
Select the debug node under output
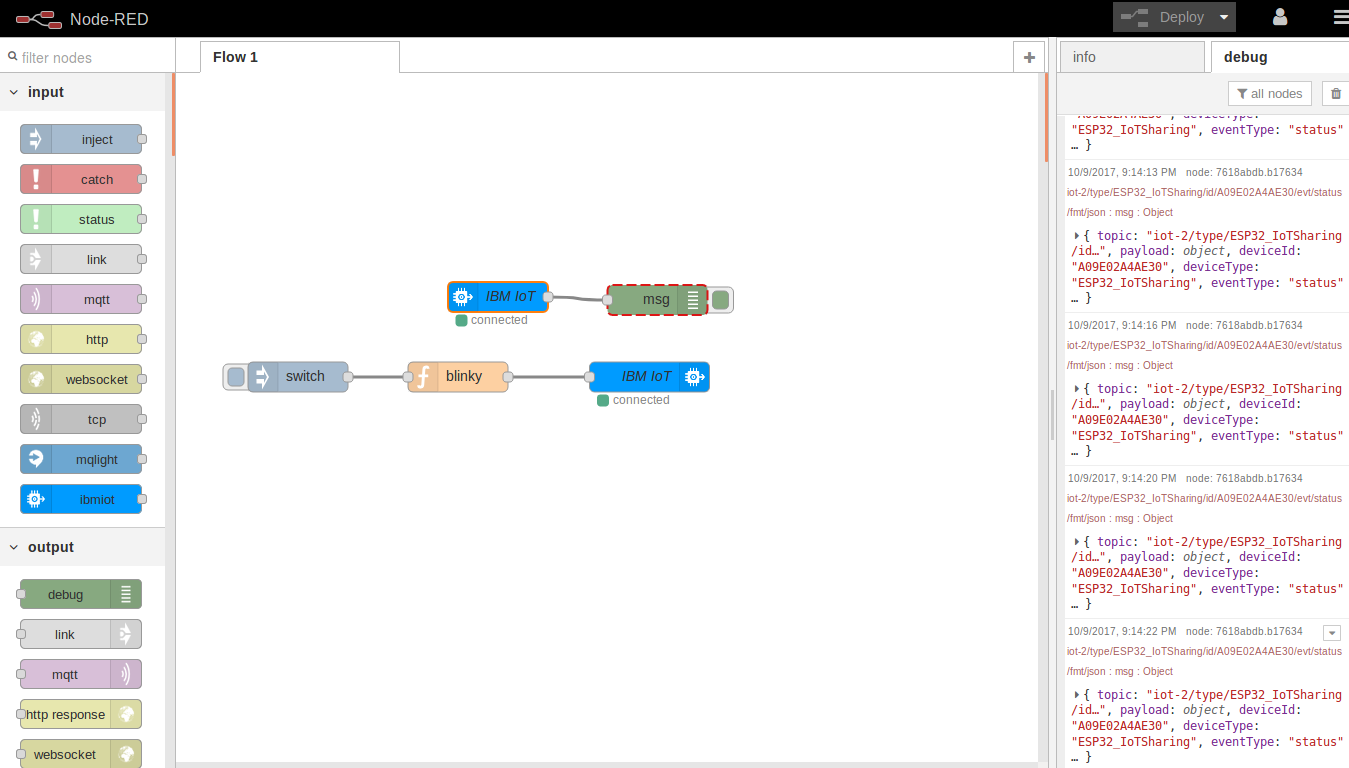coord(79,594)
